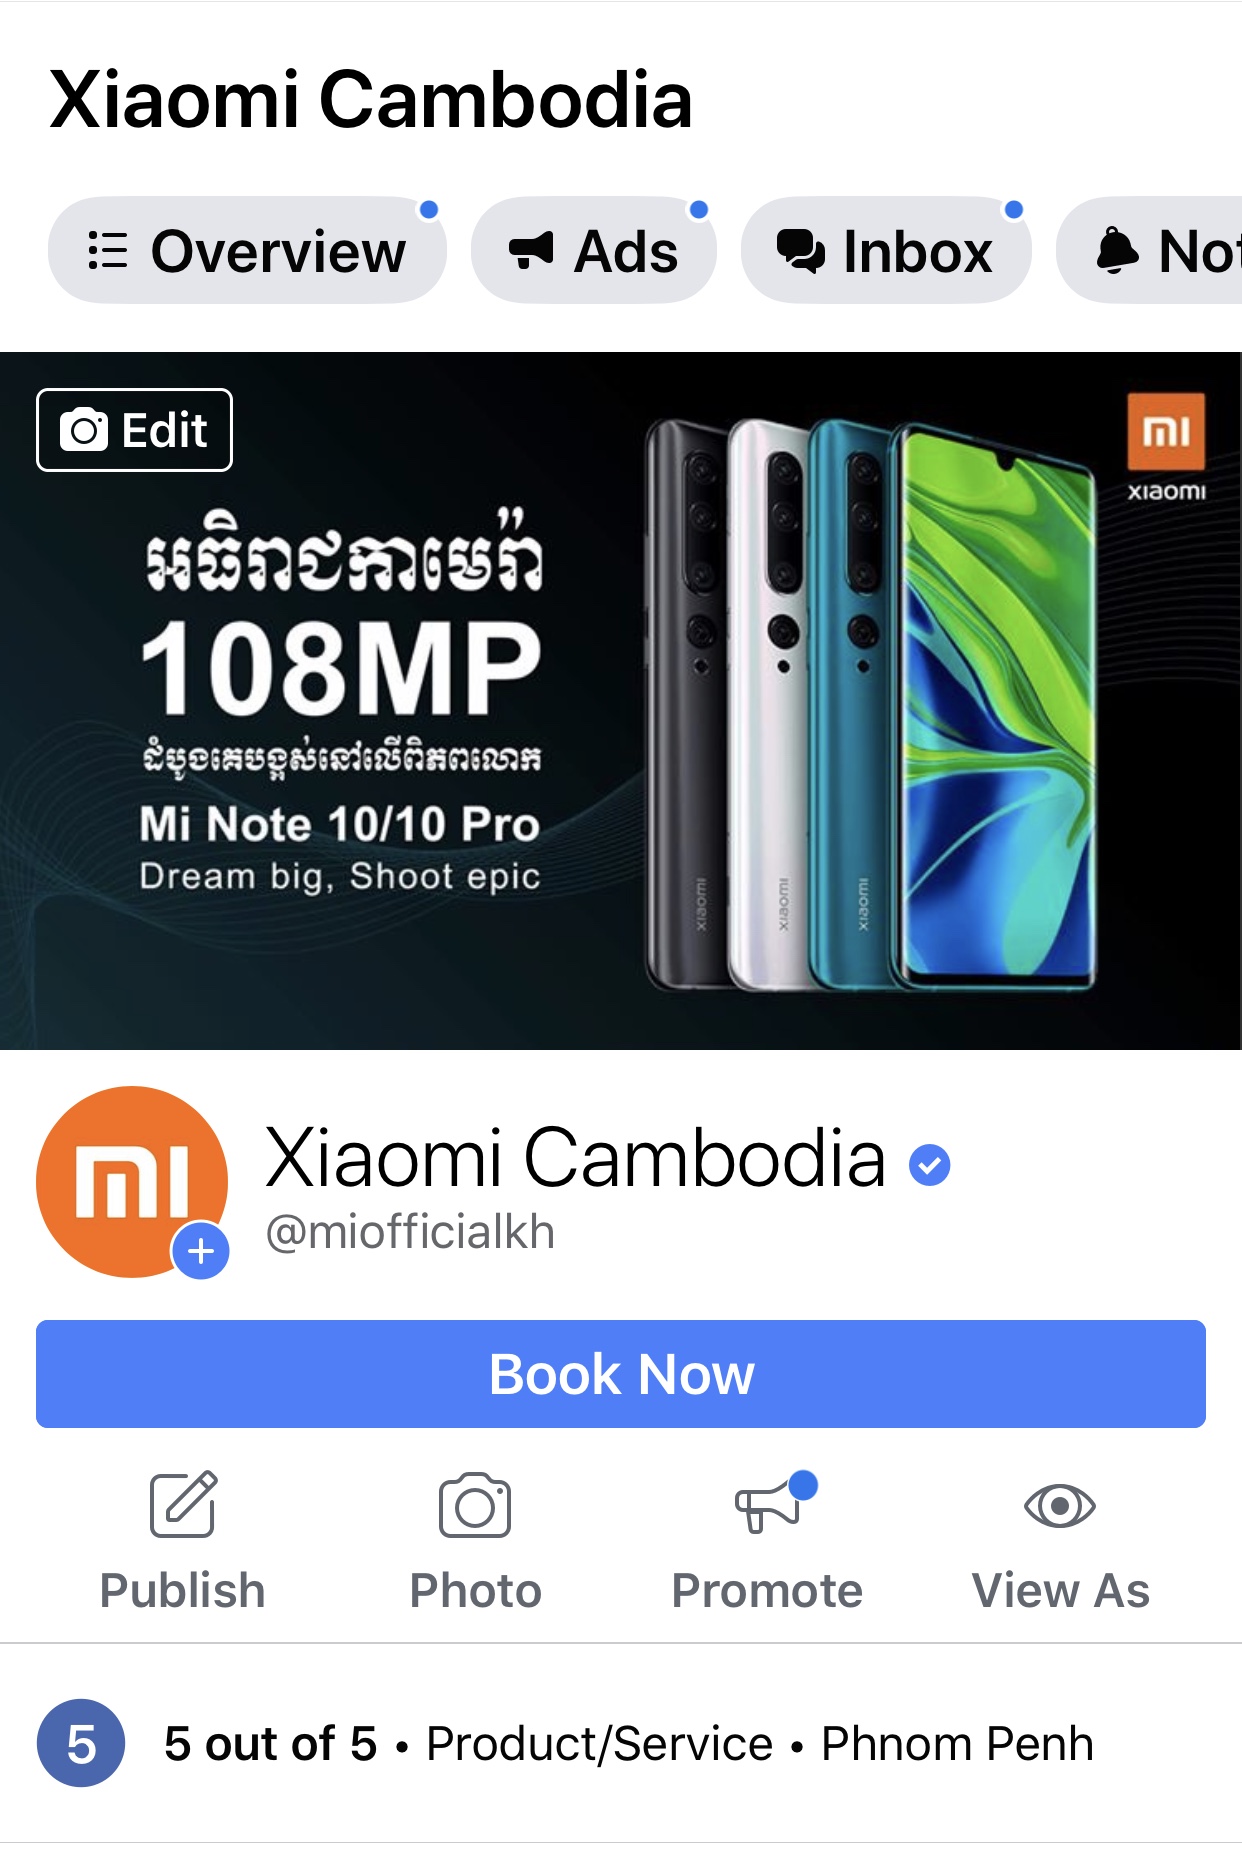The width and height of the screenshot is (1242, 1864).
Task: Tap the View As eye icon
Action: pyautogui.click(x=1060, y=1505)
